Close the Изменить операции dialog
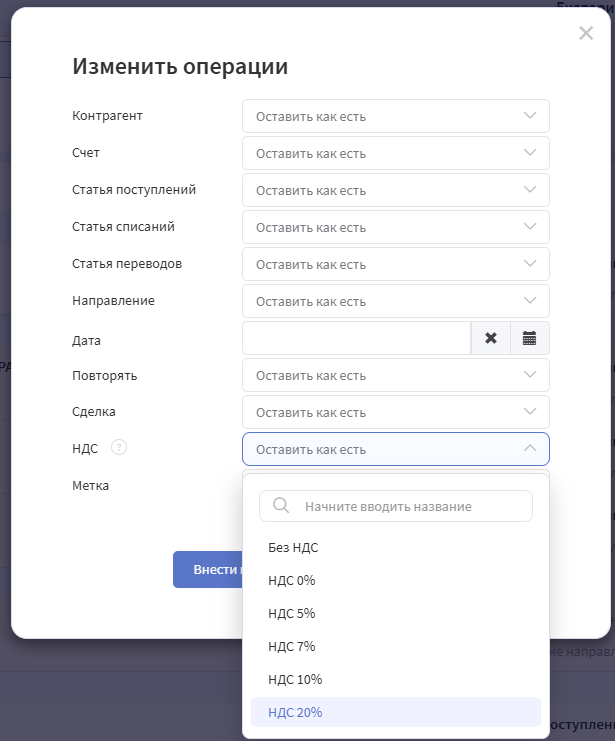The height and width of the screenshot is (741, 615). coord(586,33)
